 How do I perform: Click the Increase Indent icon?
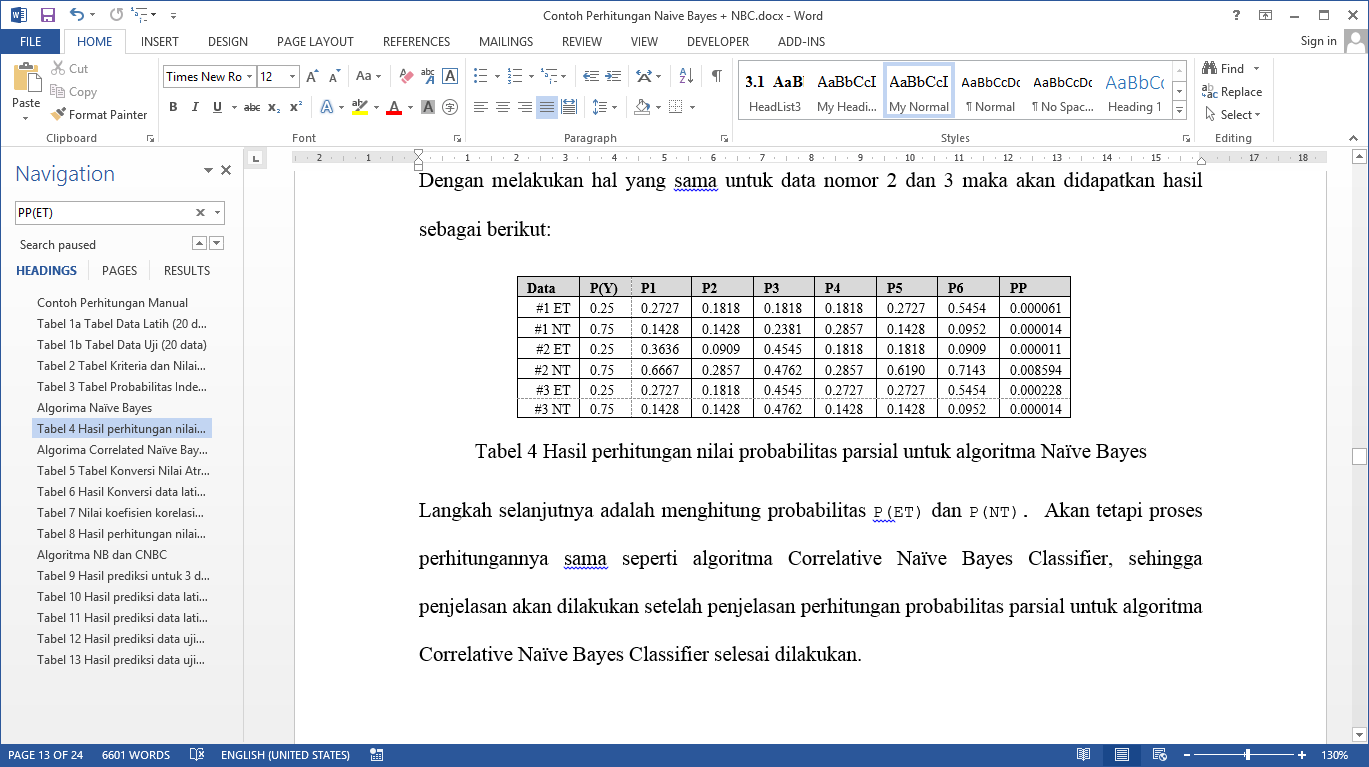(x=612, y=76)
